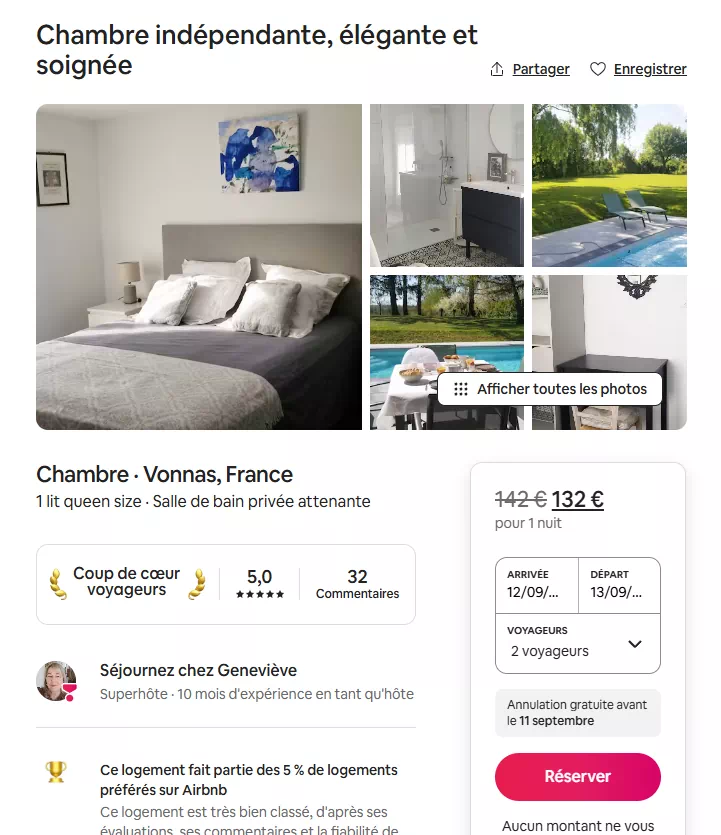Click the left laurel icon near Coup de cœur
Image resolution: width=721 pixels, height=835 pixels.
58,584
